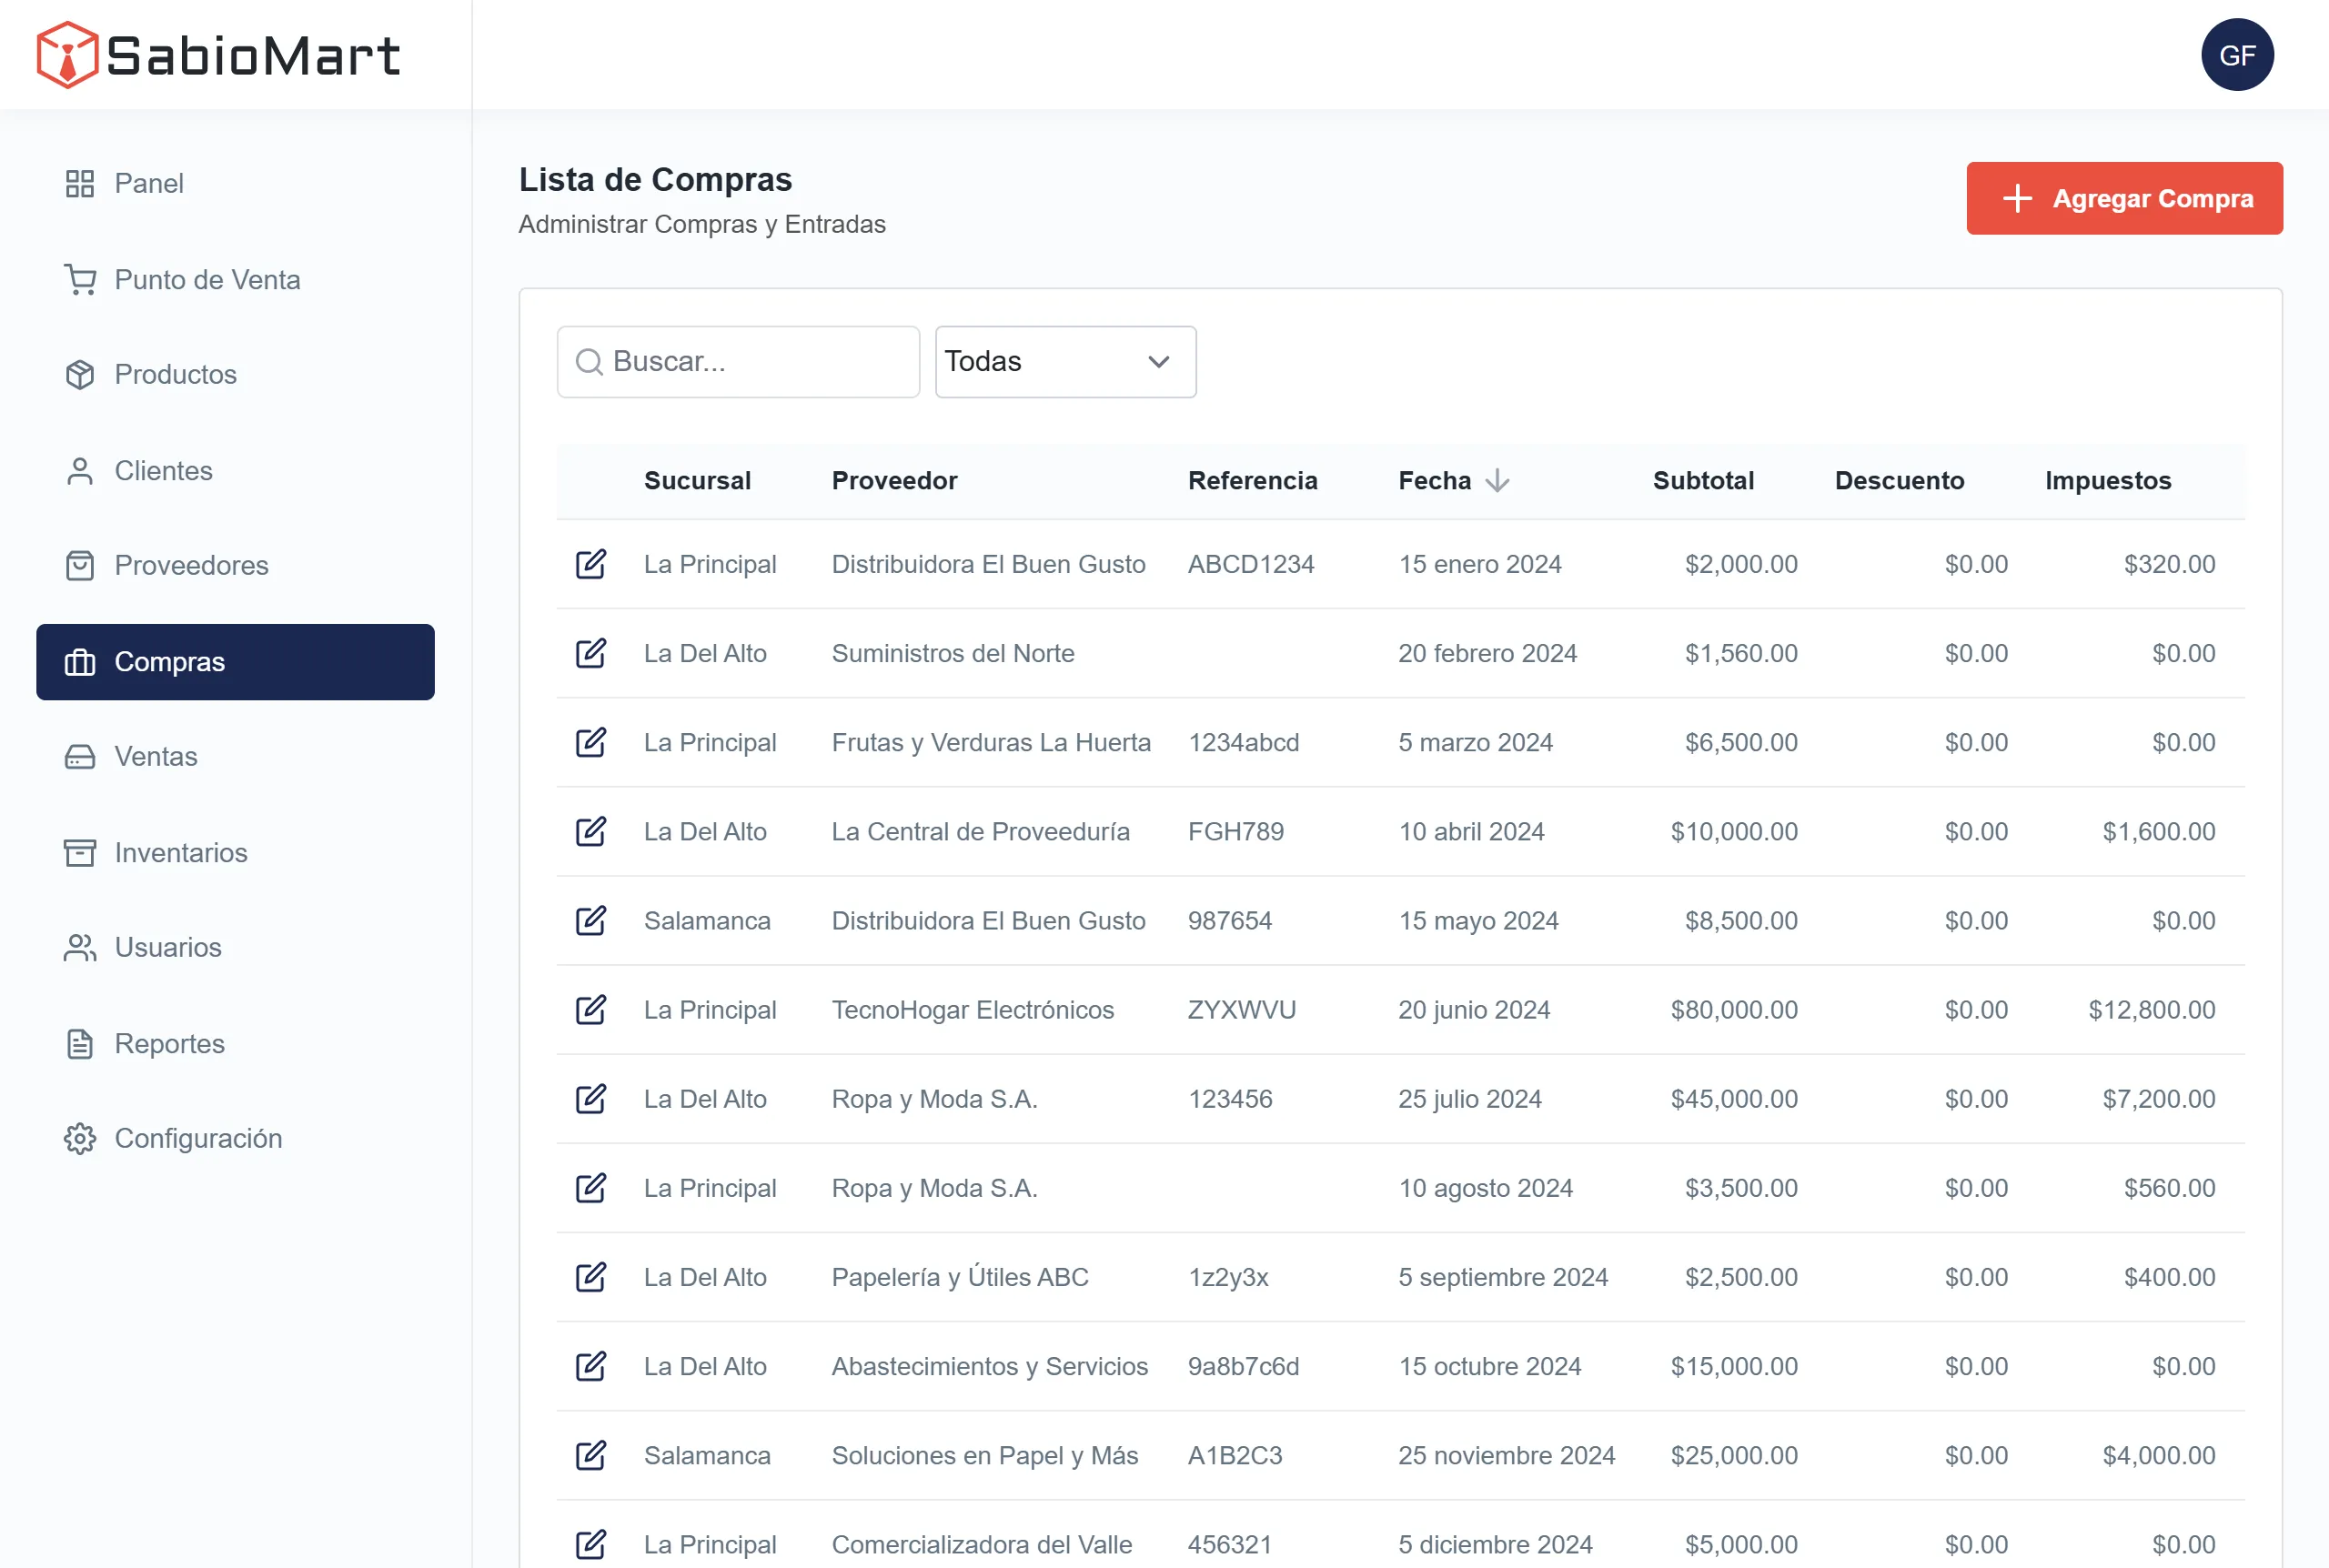Focus the Buscar search field
2329x1568 pixels.
click(738, 362)
